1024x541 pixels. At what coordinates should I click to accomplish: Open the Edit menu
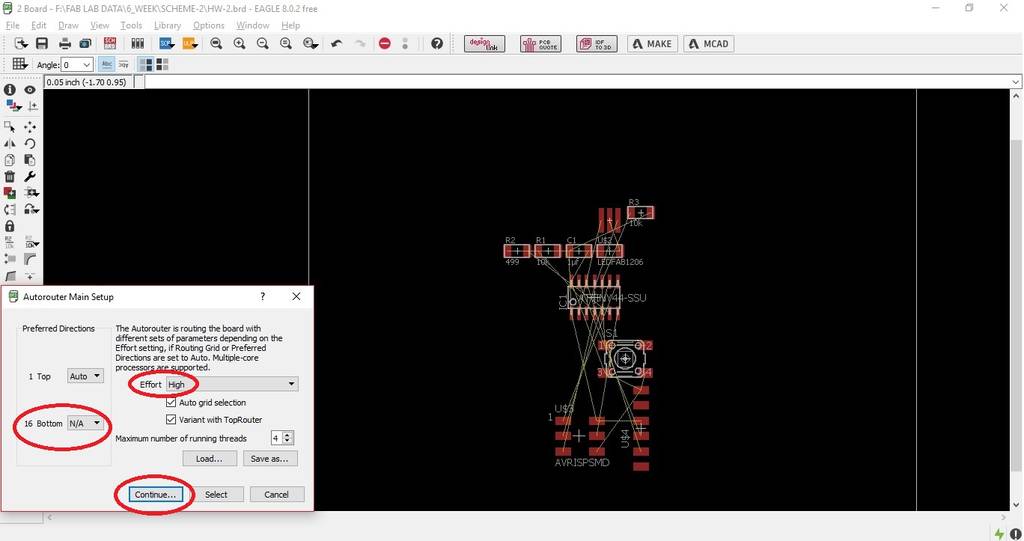pos(39,25)
